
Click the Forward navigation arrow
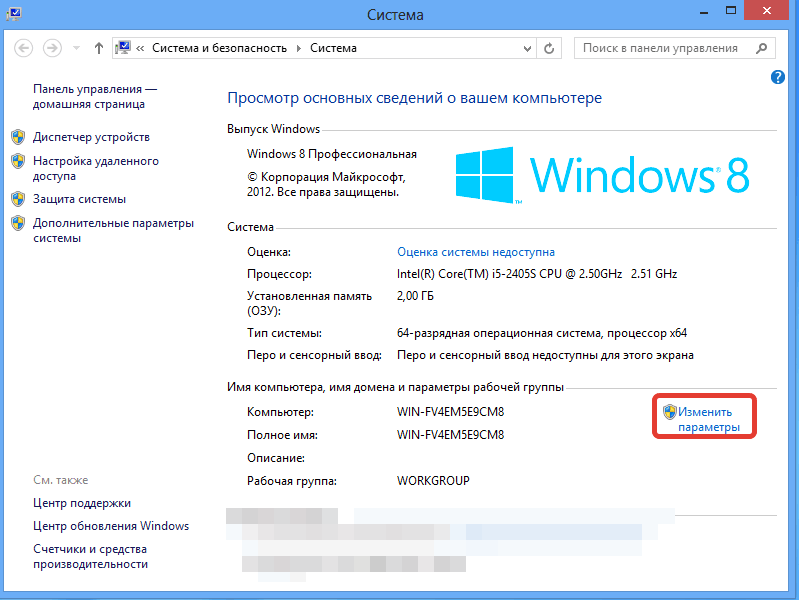tap(52, 48)
